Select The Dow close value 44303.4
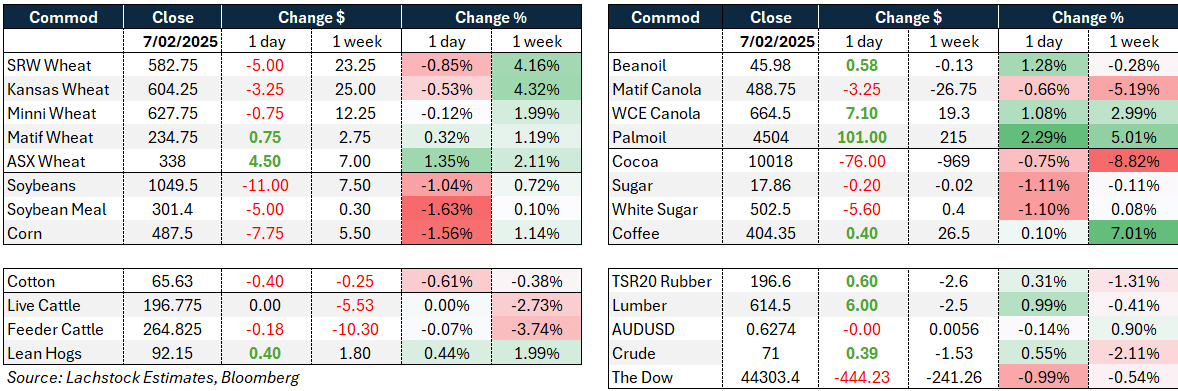The height and width of the screenshot is (391, 1178). click(x=772, y=376)
